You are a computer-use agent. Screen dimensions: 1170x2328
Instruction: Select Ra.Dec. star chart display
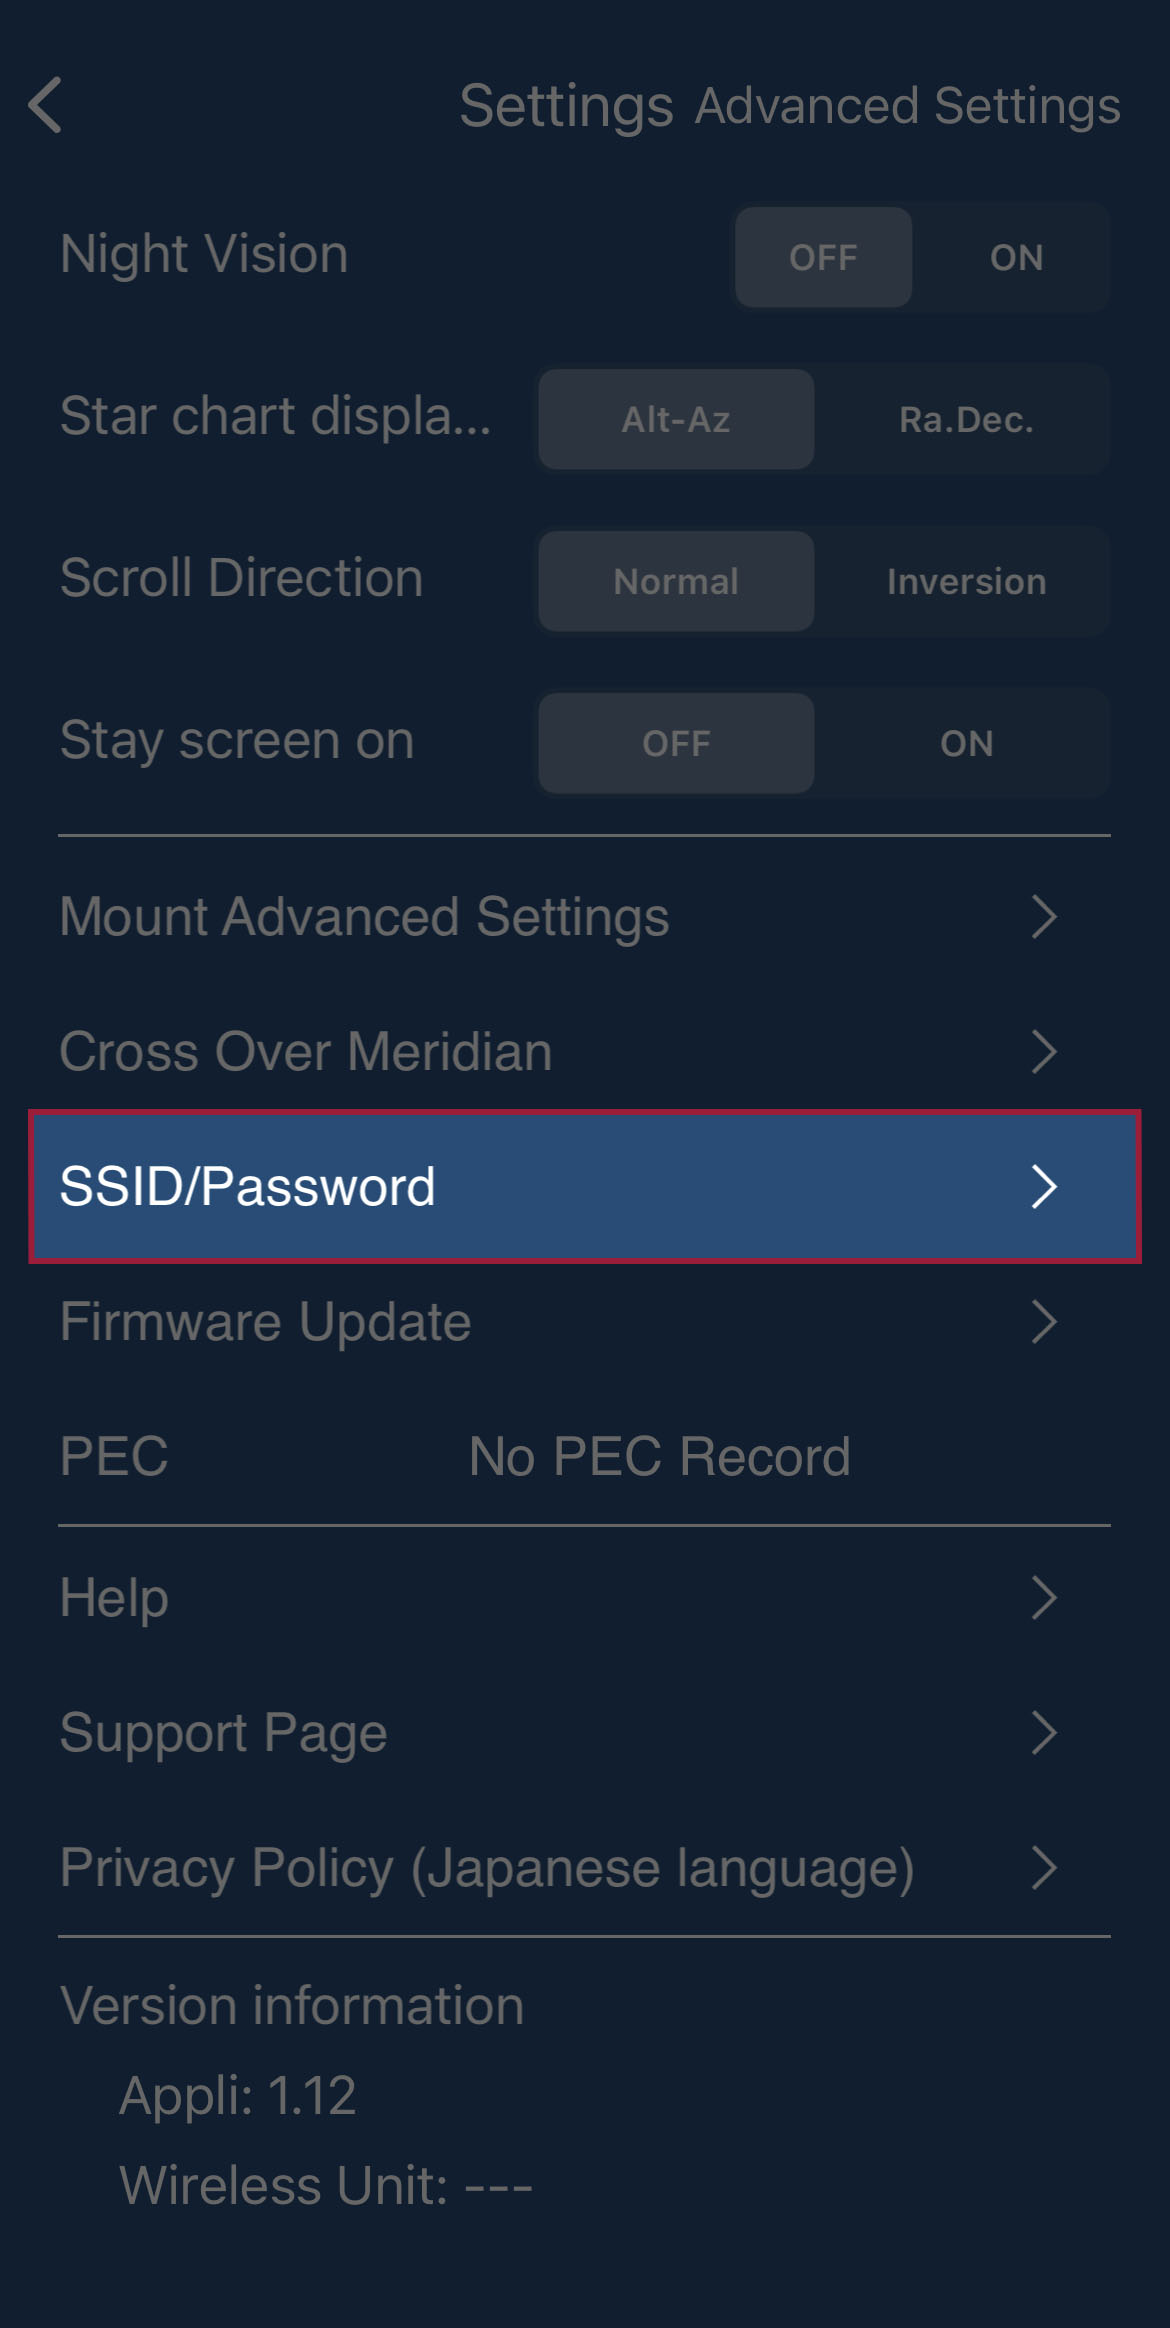coord(965,419)
